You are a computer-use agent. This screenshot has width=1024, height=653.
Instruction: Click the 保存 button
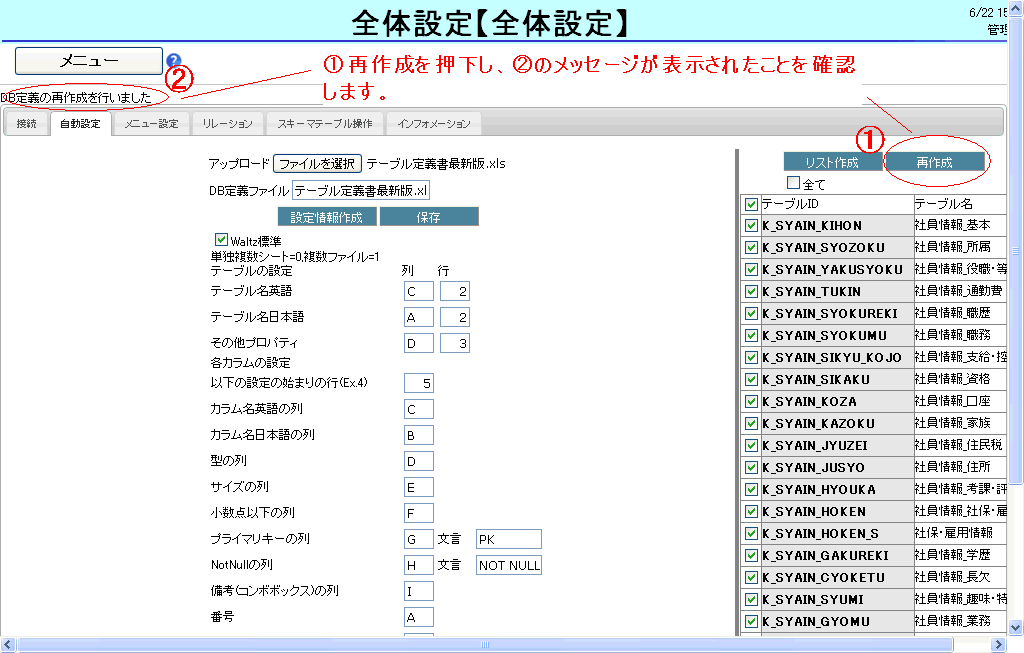(x=429, y=217)
